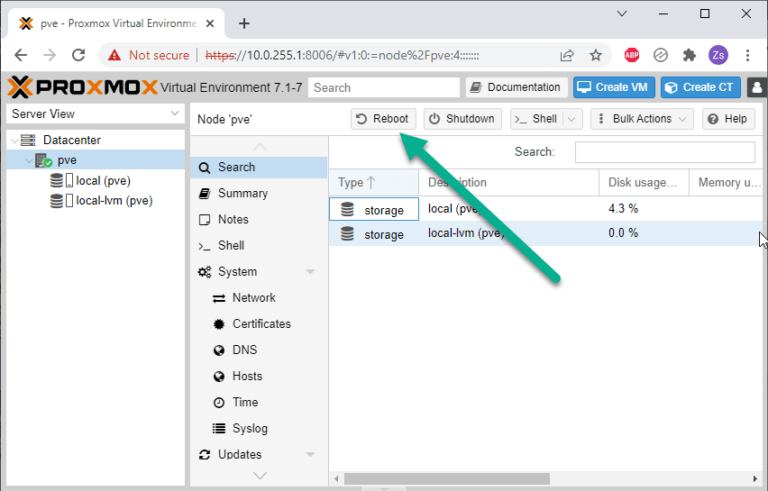Open the tab search chevron
The image size is (768, 491).
click(x=622, y=14)
